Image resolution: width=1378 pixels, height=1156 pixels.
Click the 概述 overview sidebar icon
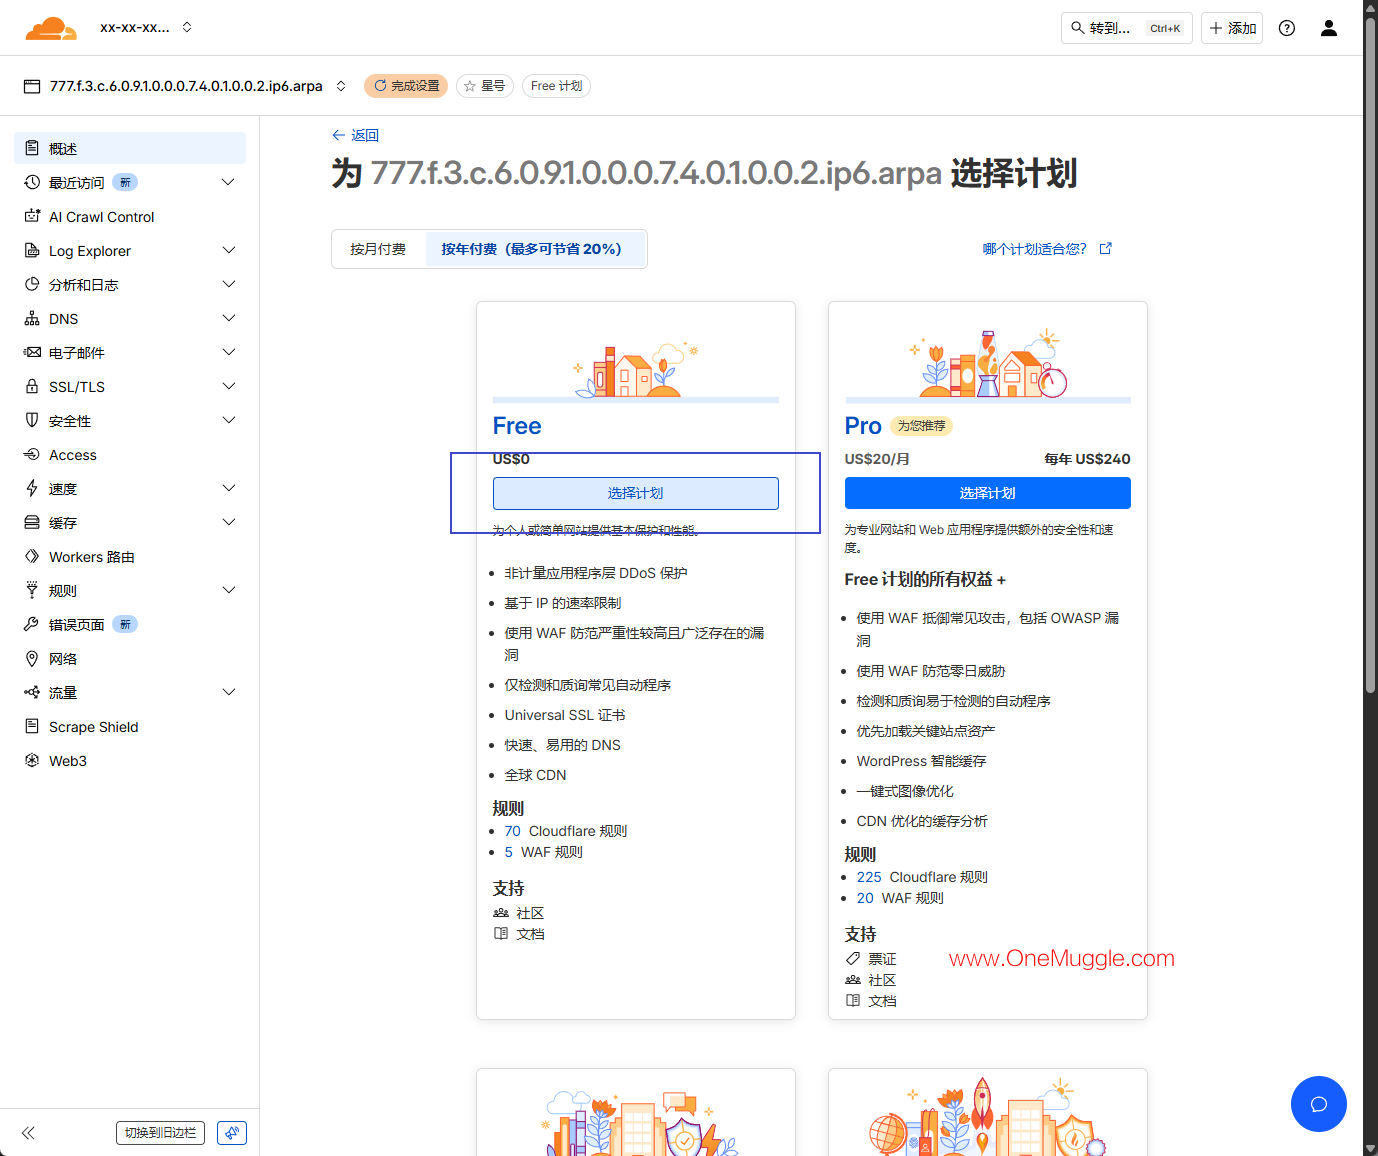click(x=32, y=148)
